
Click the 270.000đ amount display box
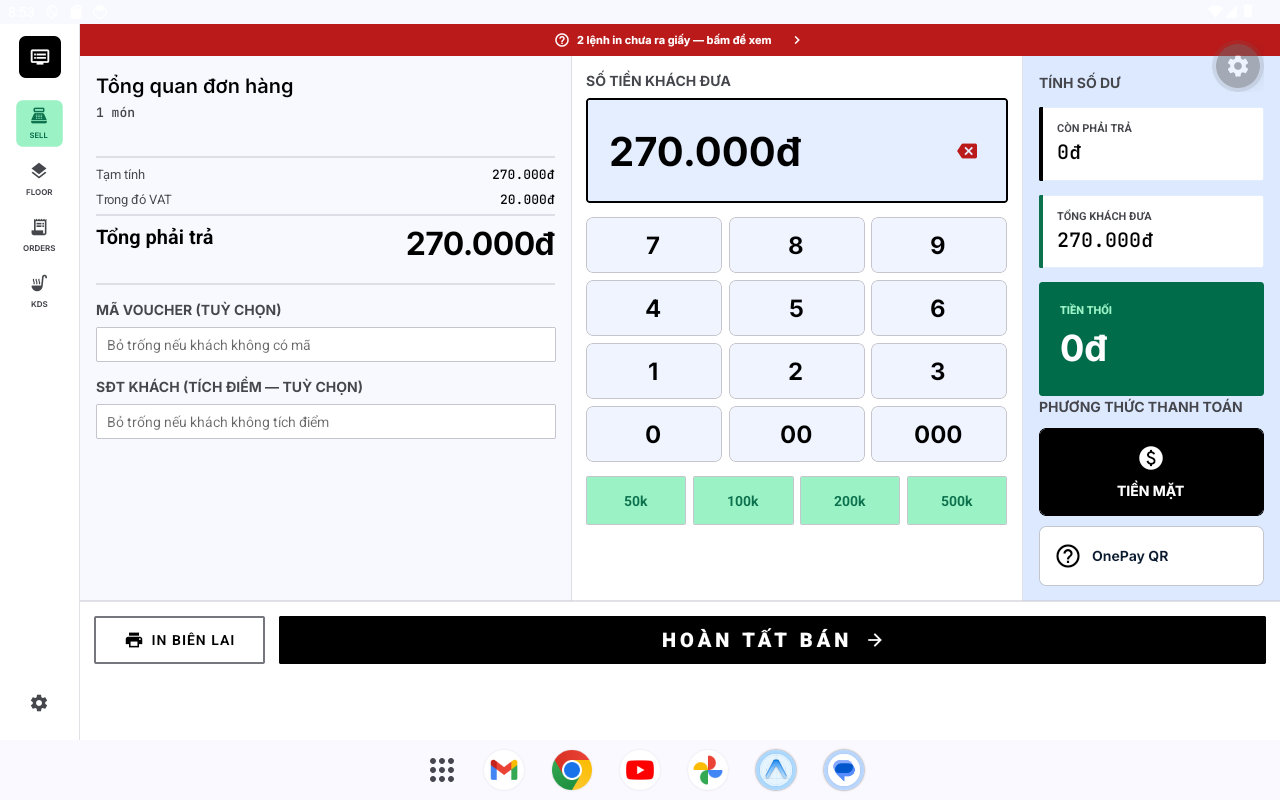tap(797, 151)
